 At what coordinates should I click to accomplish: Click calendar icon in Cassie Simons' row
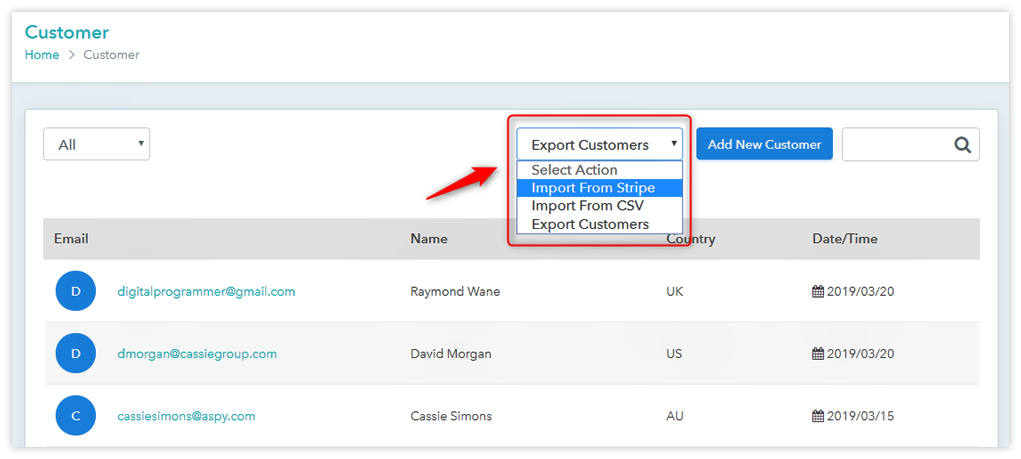tap(818, 416)
